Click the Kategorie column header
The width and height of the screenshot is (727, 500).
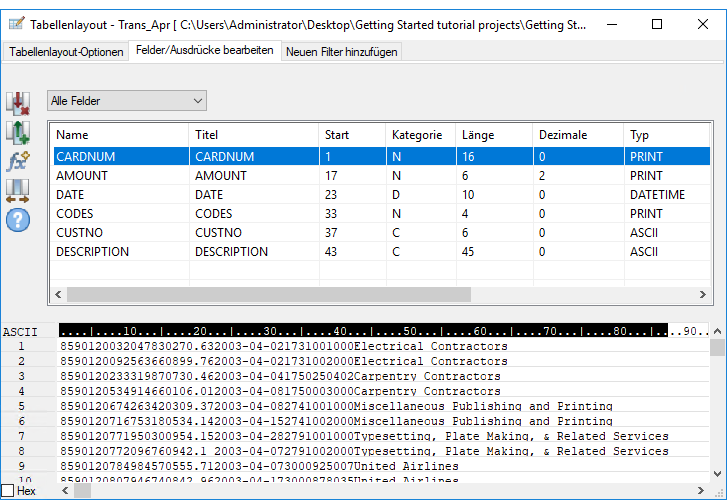[418, 135]
